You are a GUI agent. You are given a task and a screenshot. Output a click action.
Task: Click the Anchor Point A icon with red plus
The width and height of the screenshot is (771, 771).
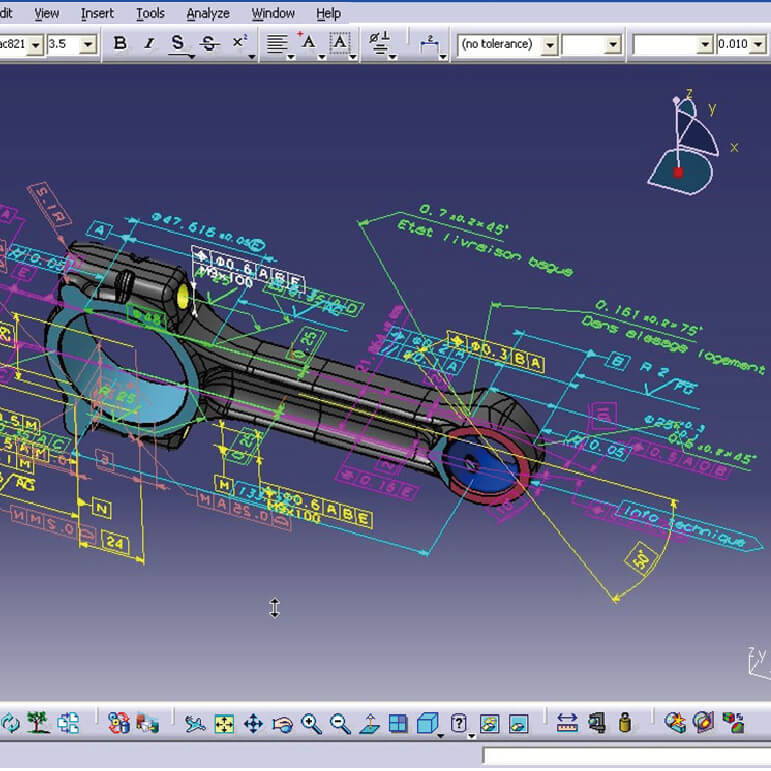click(x=308, y=42)
